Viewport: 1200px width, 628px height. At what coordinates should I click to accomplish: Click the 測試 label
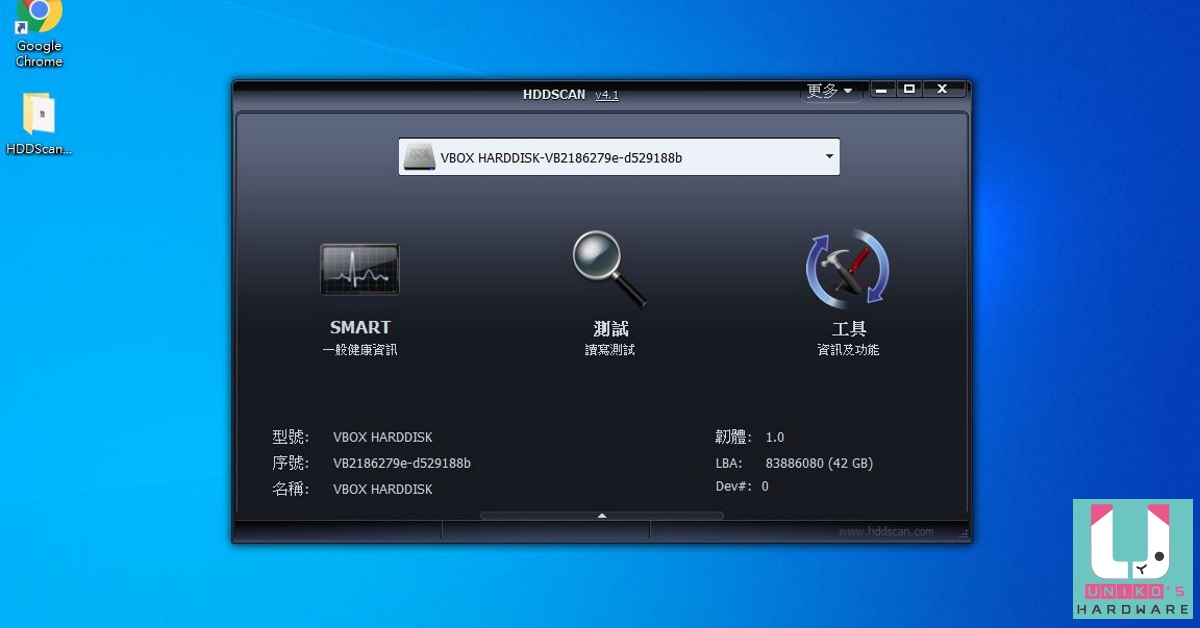coord(610,328)
